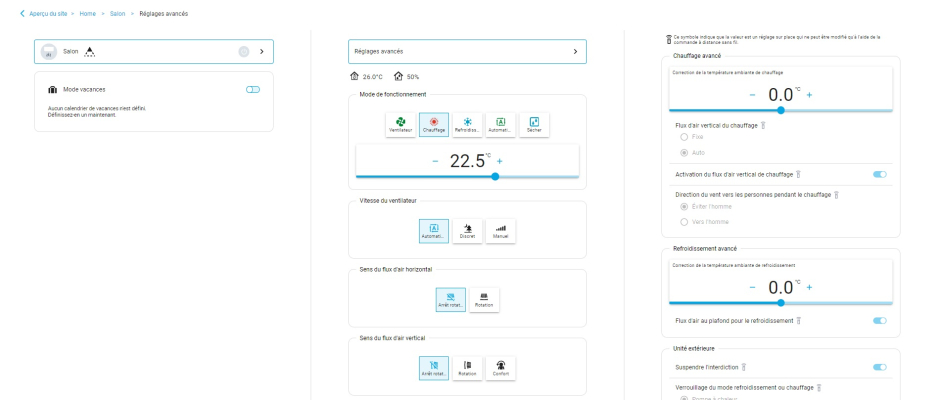The height and width of the screenshot is (400, 940).
Task: Choose vertical airflow Confort
Action: click(501, 368)
